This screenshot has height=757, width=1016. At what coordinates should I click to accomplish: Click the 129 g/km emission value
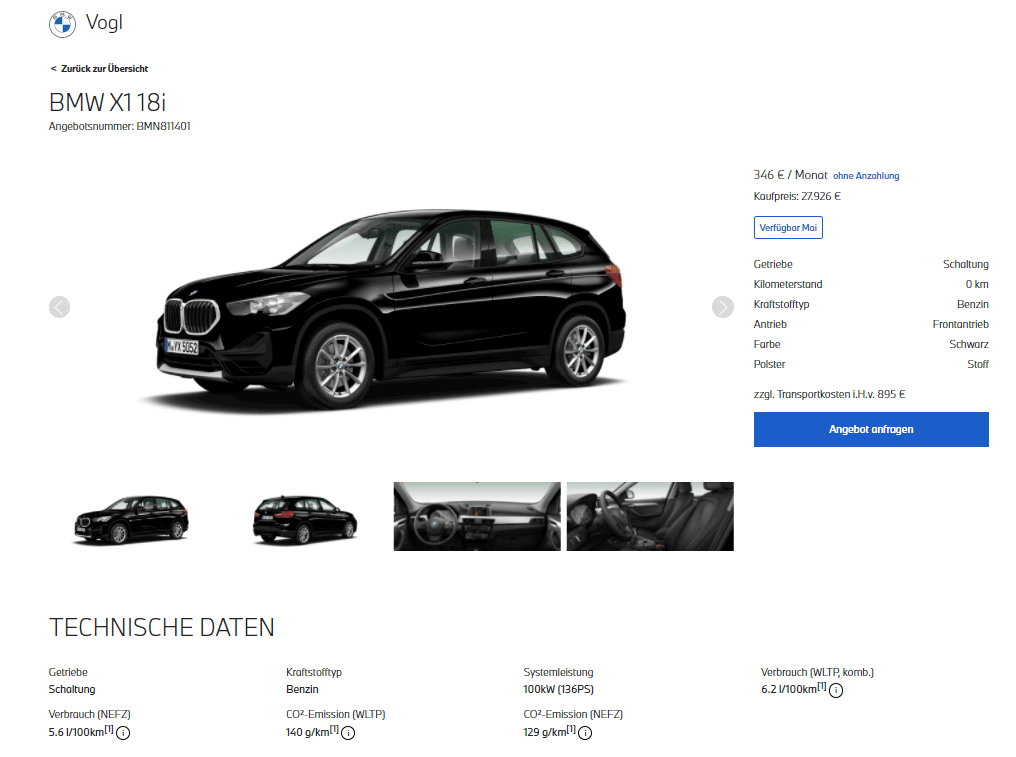pyautogui.click(x=545, y=732)
